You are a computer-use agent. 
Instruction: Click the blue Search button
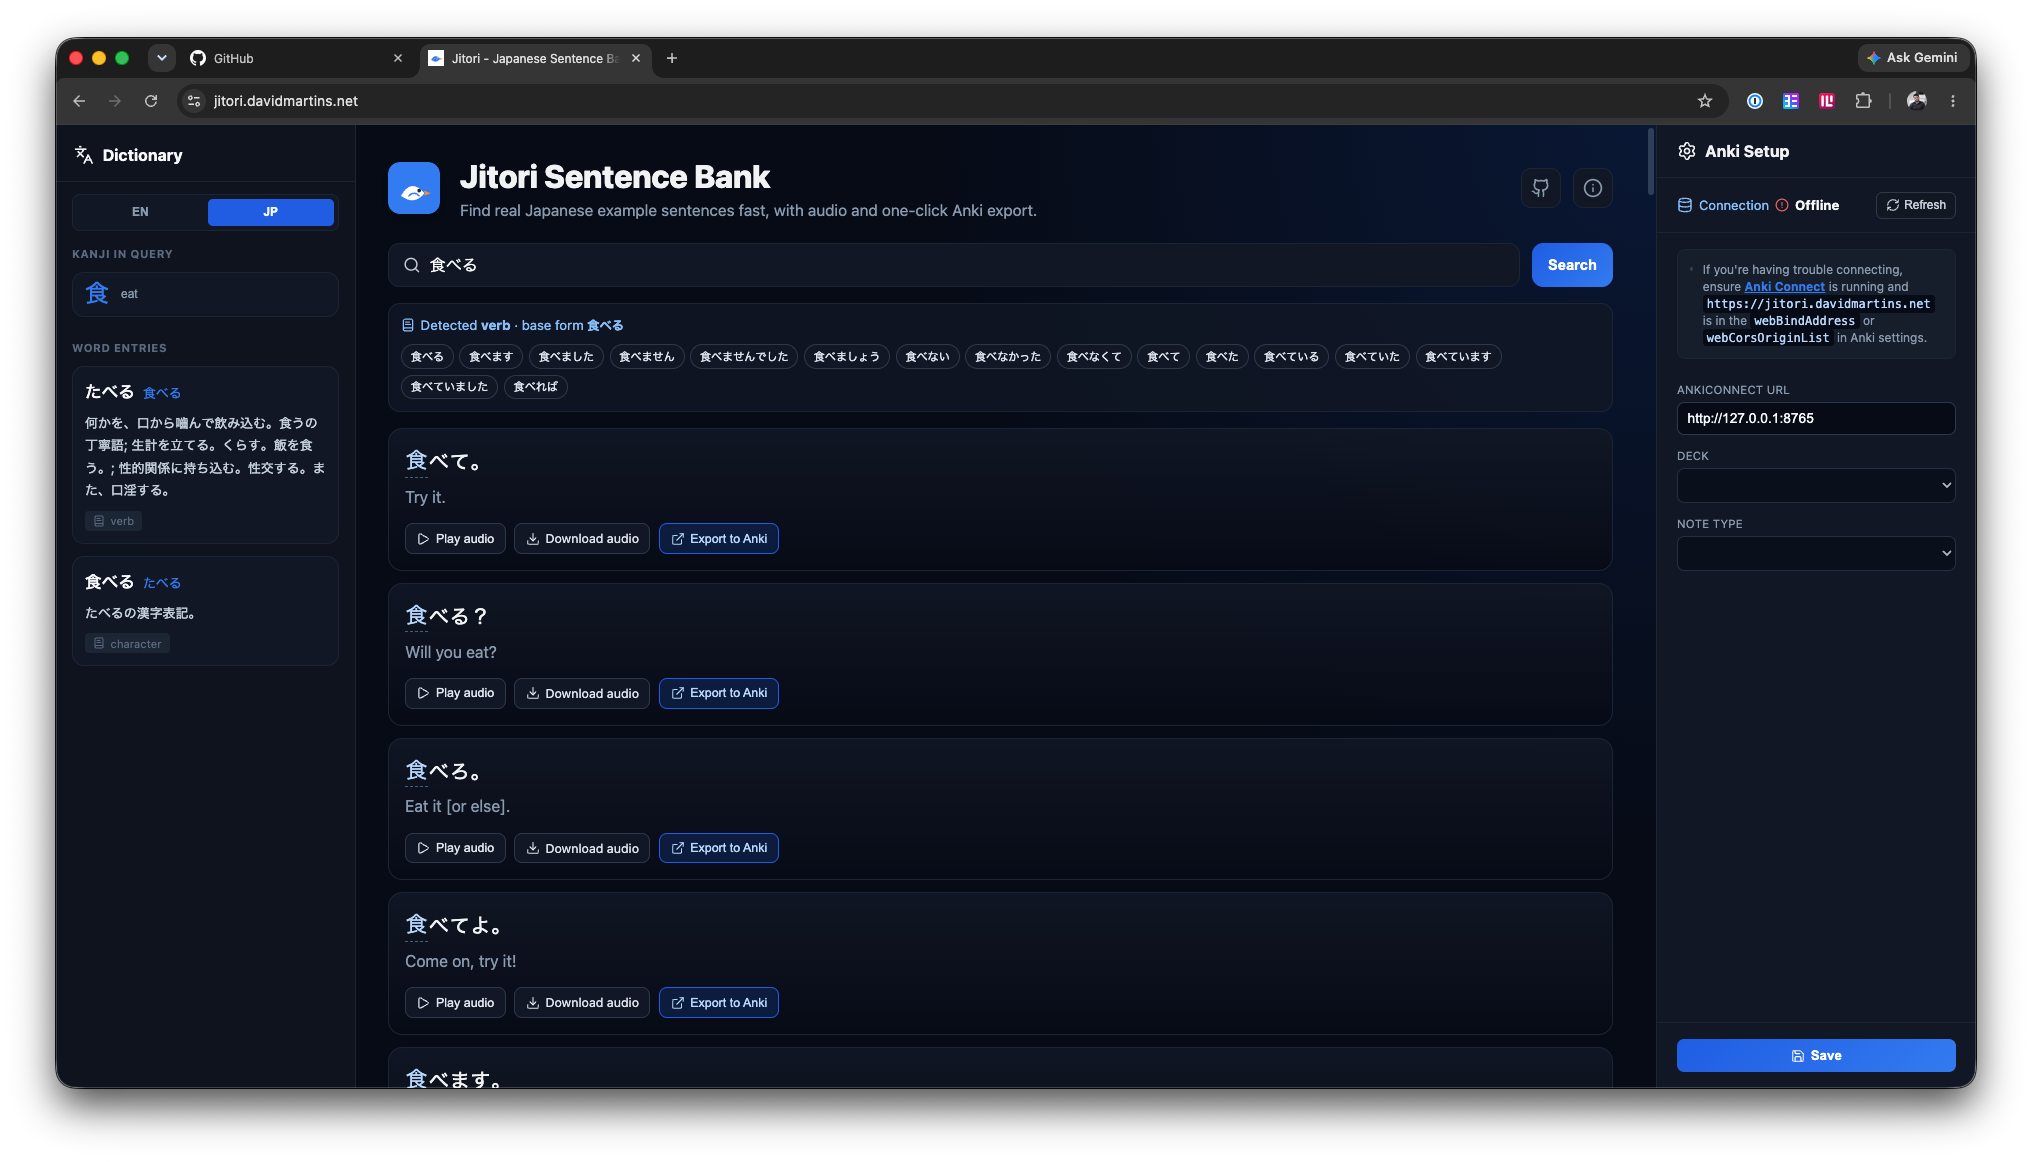[x=1572, y=265]
